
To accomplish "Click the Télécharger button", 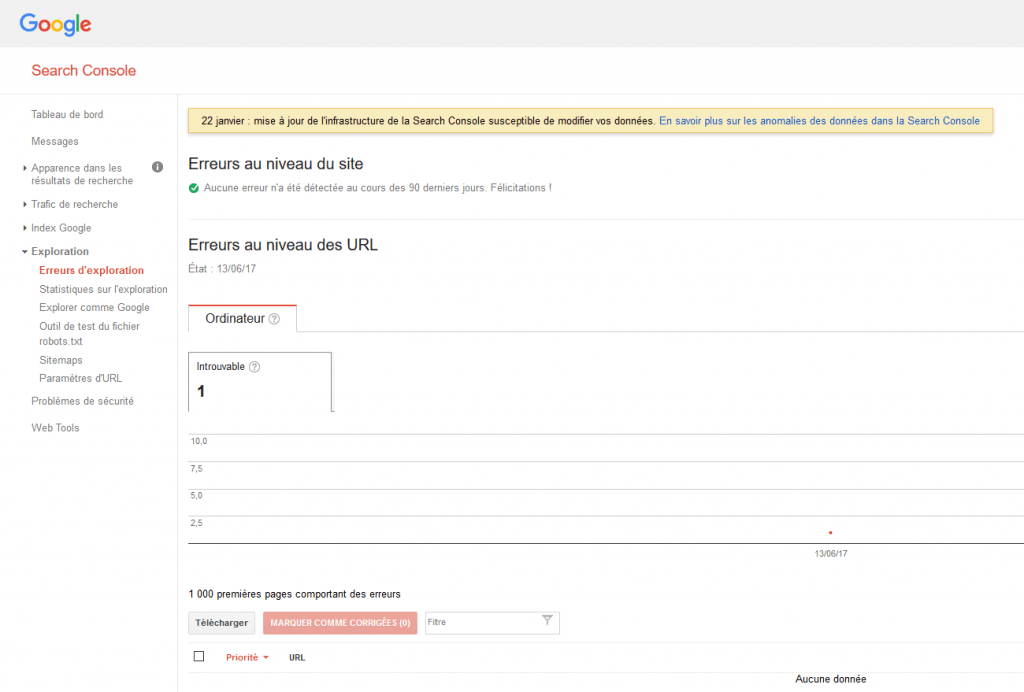I will point(221,623).
